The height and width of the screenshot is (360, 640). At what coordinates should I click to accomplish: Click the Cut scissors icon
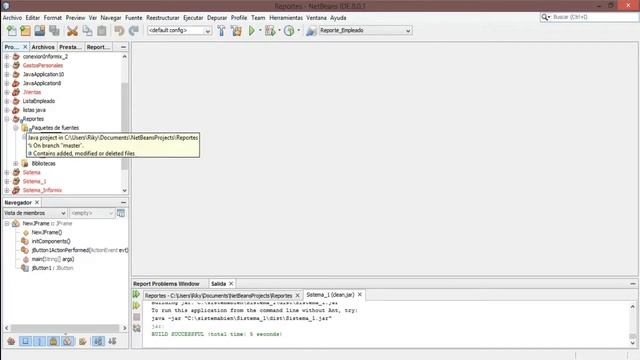pyautogui.click(x=72, y=31)
